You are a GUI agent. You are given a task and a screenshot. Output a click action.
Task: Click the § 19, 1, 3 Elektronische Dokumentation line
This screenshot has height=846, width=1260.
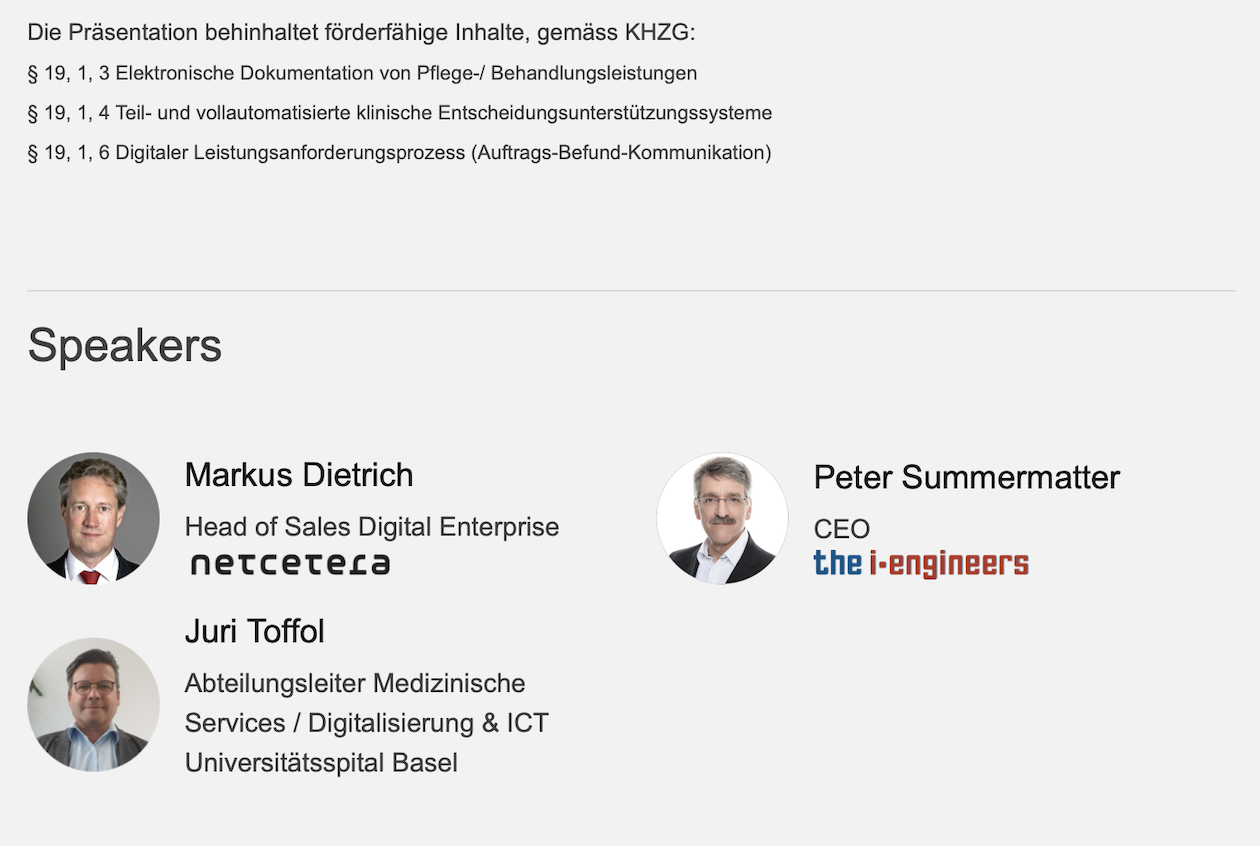[363, 73]
